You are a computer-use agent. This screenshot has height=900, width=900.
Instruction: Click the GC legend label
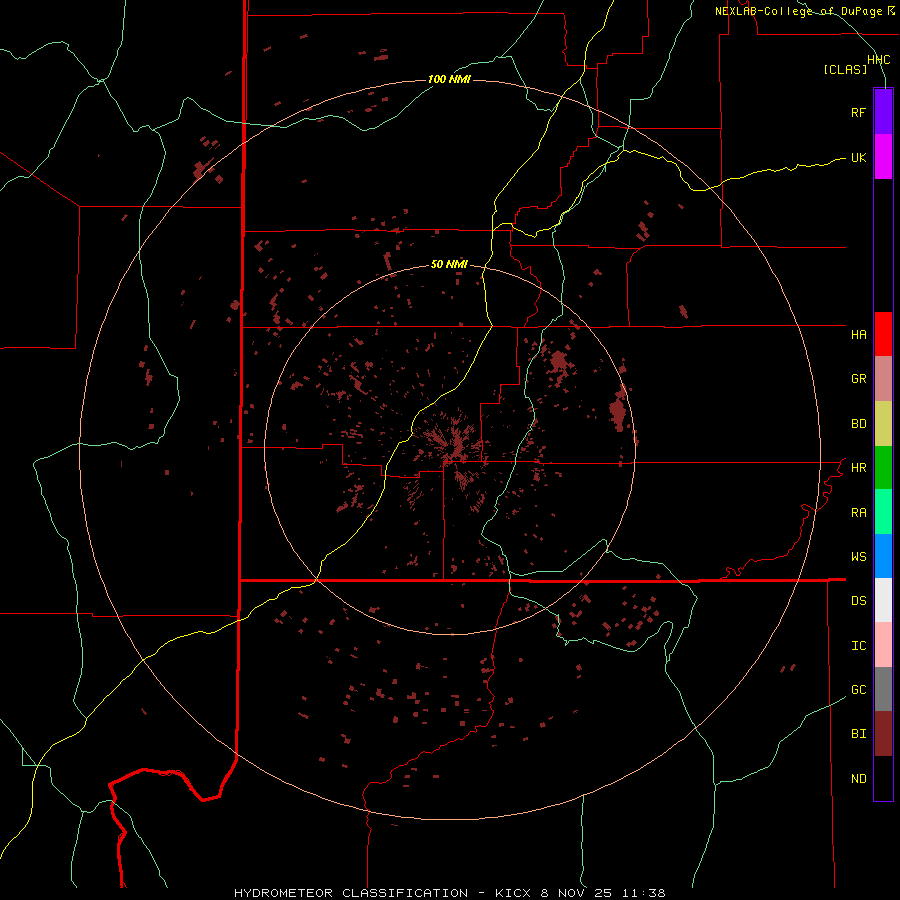(x=858, y=689)
